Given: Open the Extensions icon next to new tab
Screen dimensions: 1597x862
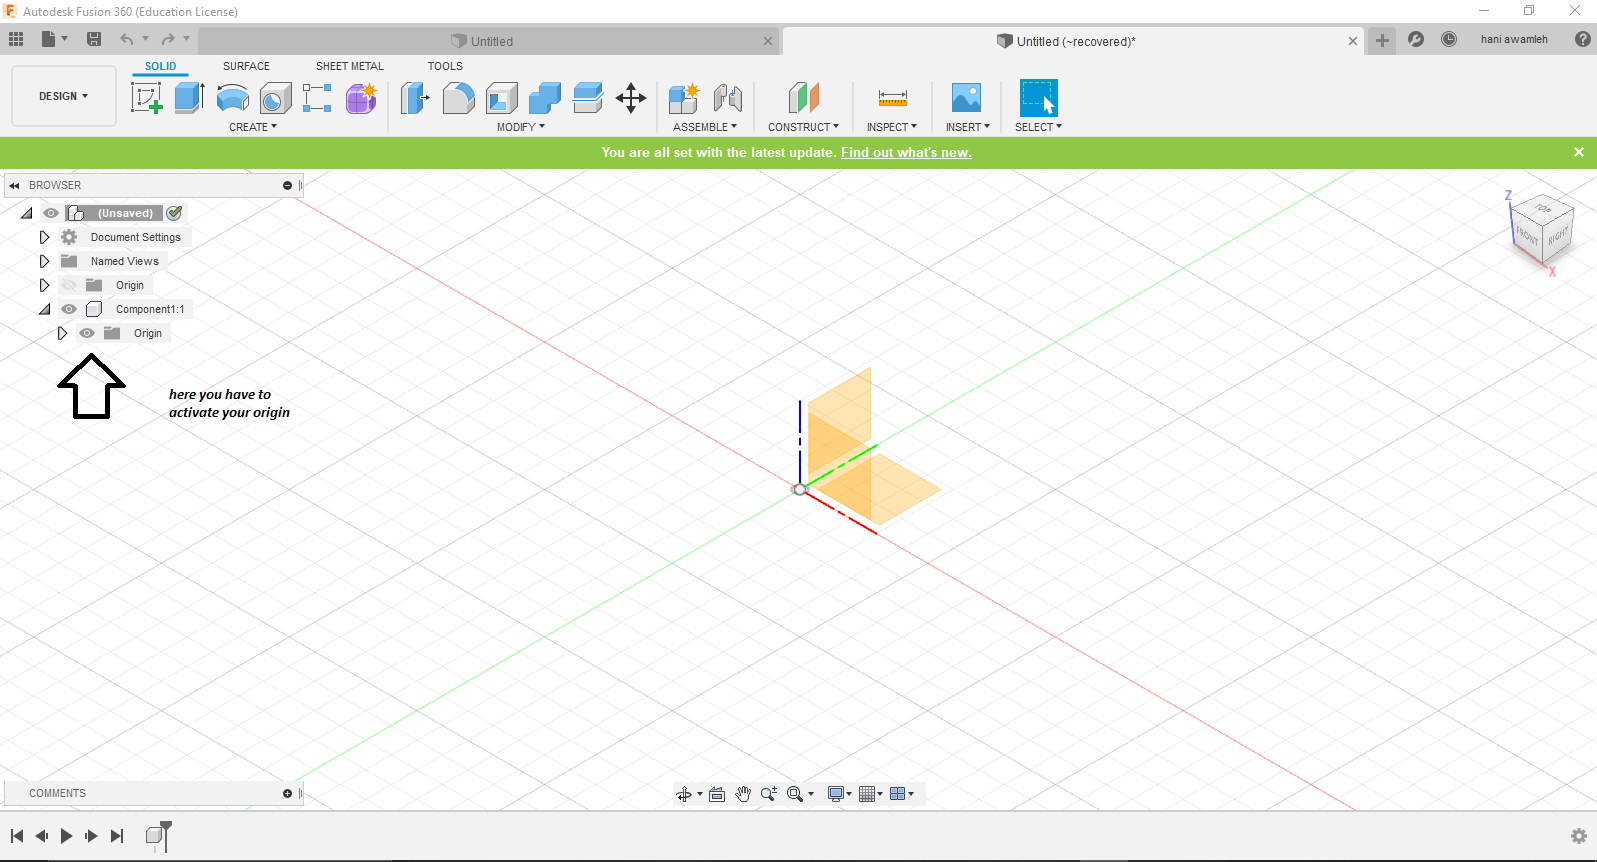Looking at the screenshot, I should coord(1416,39).
